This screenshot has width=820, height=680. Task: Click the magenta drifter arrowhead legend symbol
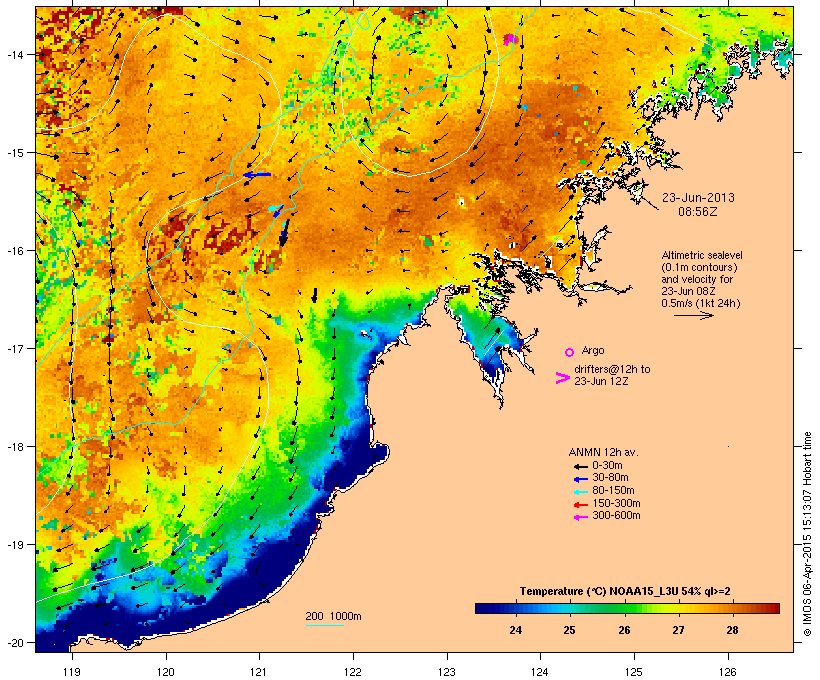[x=562, y=378]
